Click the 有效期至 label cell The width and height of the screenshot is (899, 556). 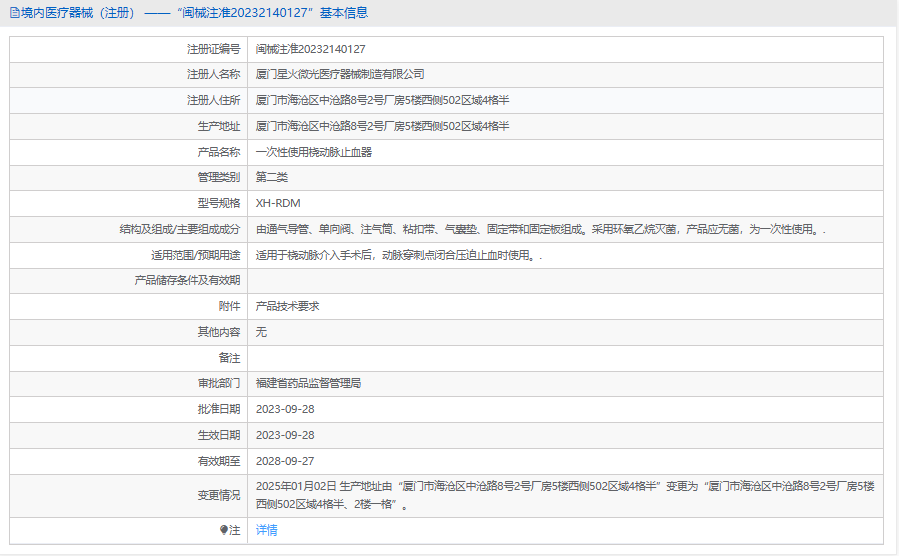(x=128, y=461)
